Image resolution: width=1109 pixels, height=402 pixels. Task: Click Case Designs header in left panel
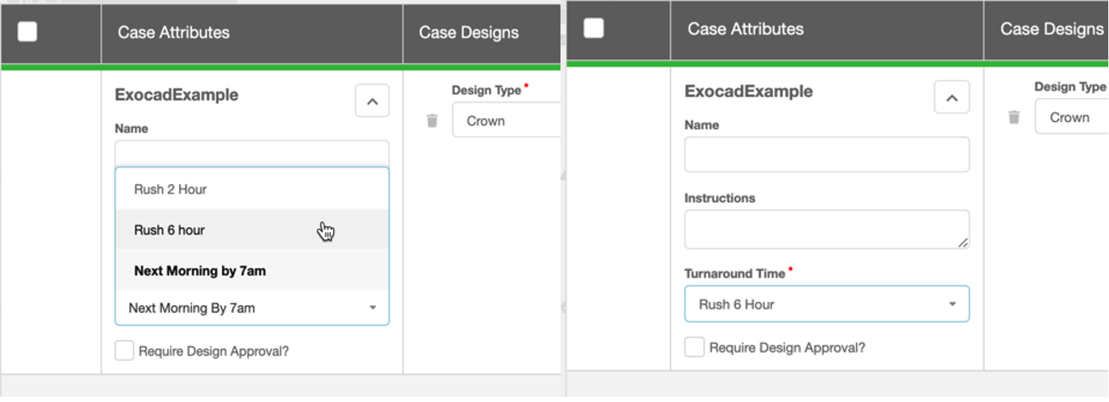(468, 33)
